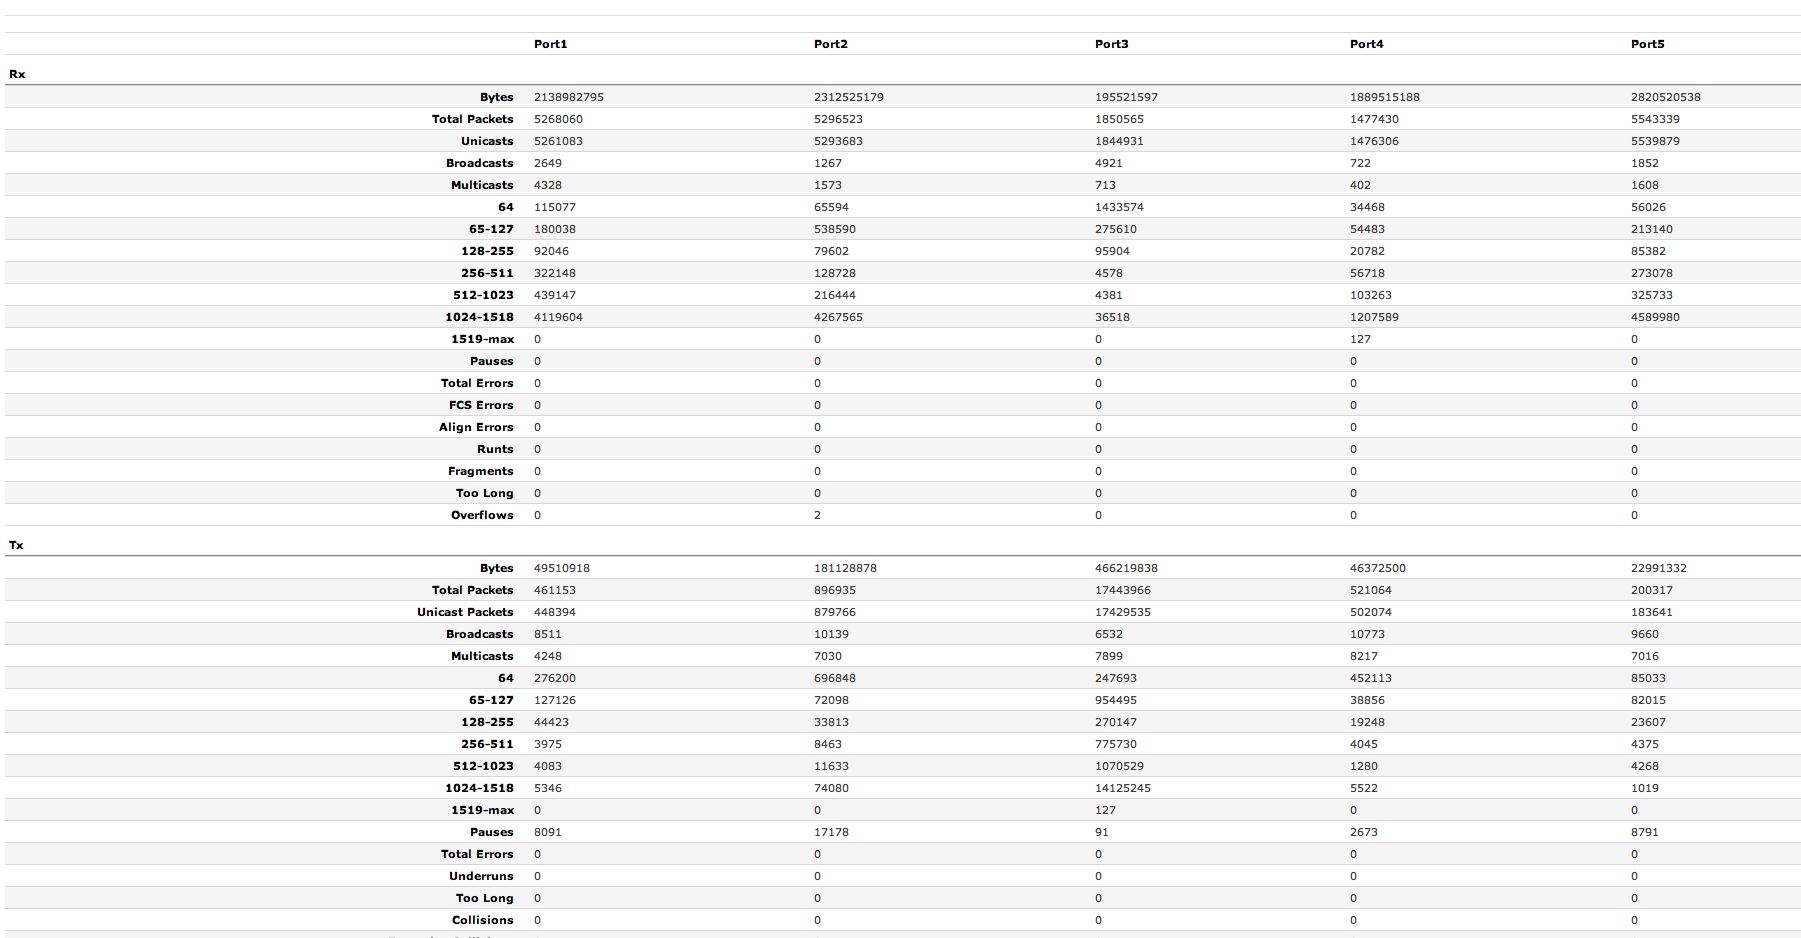This screenshot has height=938, width=1801.
Task: Click the Rx section heading
Action: [x=17, y=74]
